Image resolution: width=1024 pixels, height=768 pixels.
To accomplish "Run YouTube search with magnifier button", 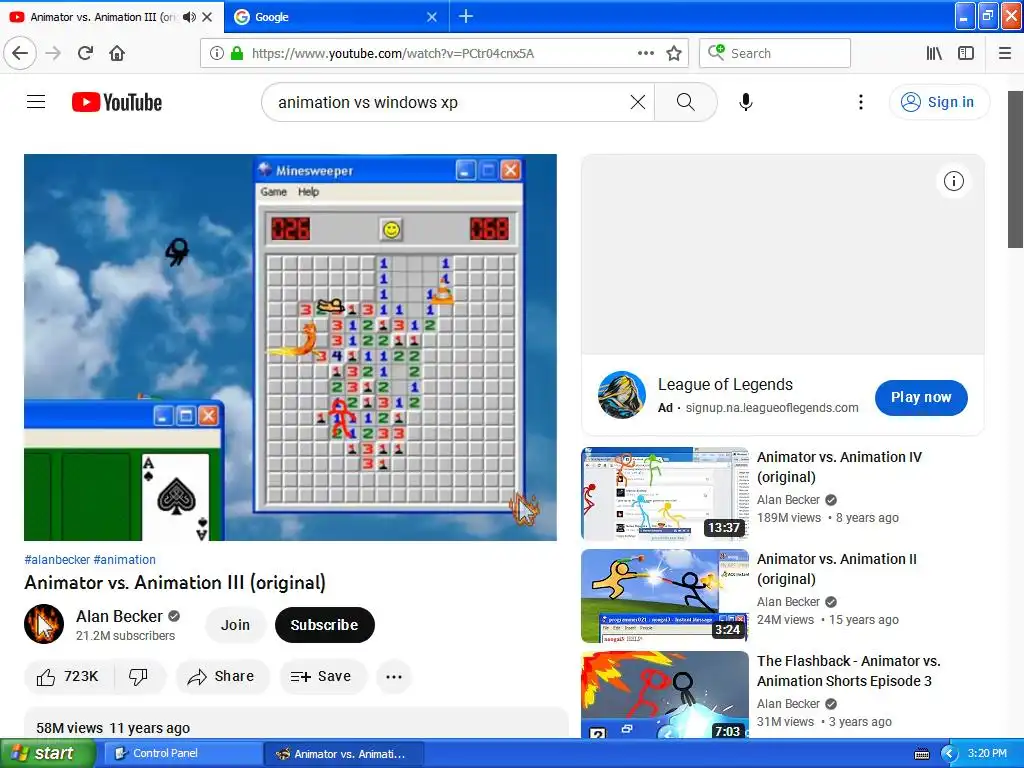I will click(686, 102).
